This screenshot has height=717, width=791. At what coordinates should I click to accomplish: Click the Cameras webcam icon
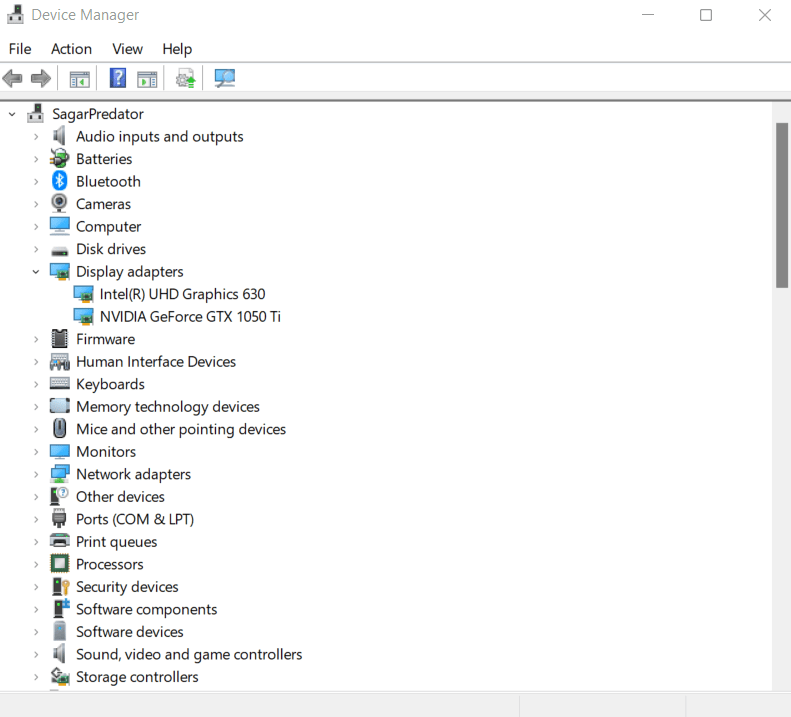pyautogui.click(x=60, y=203)
